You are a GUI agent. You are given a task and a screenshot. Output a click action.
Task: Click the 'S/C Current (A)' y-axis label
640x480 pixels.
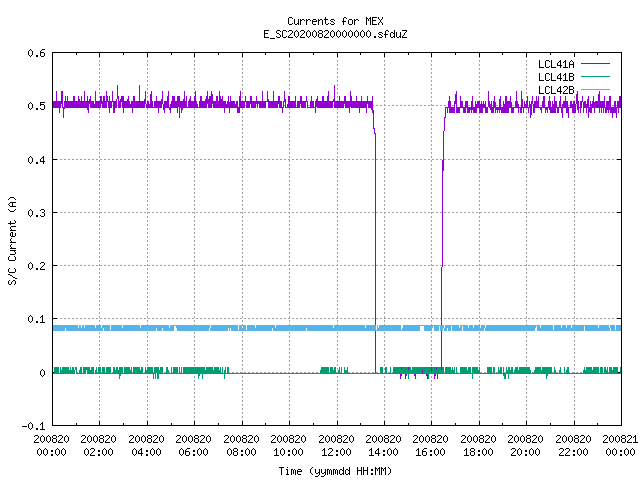point(12,240)
